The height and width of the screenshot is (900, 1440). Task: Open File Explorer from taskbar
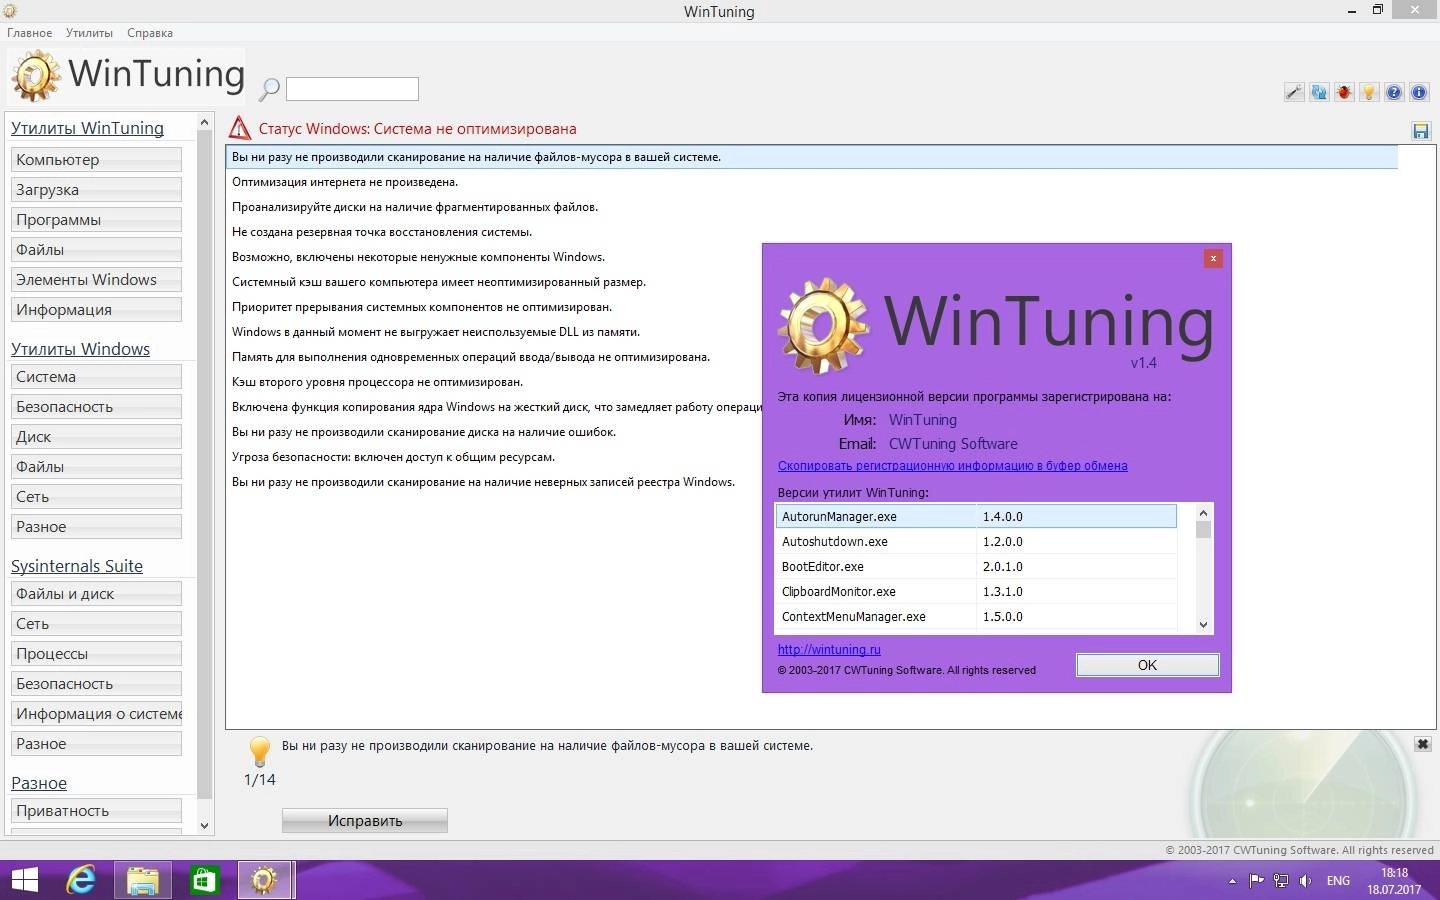pyautogui.click(x=143, y=880)
